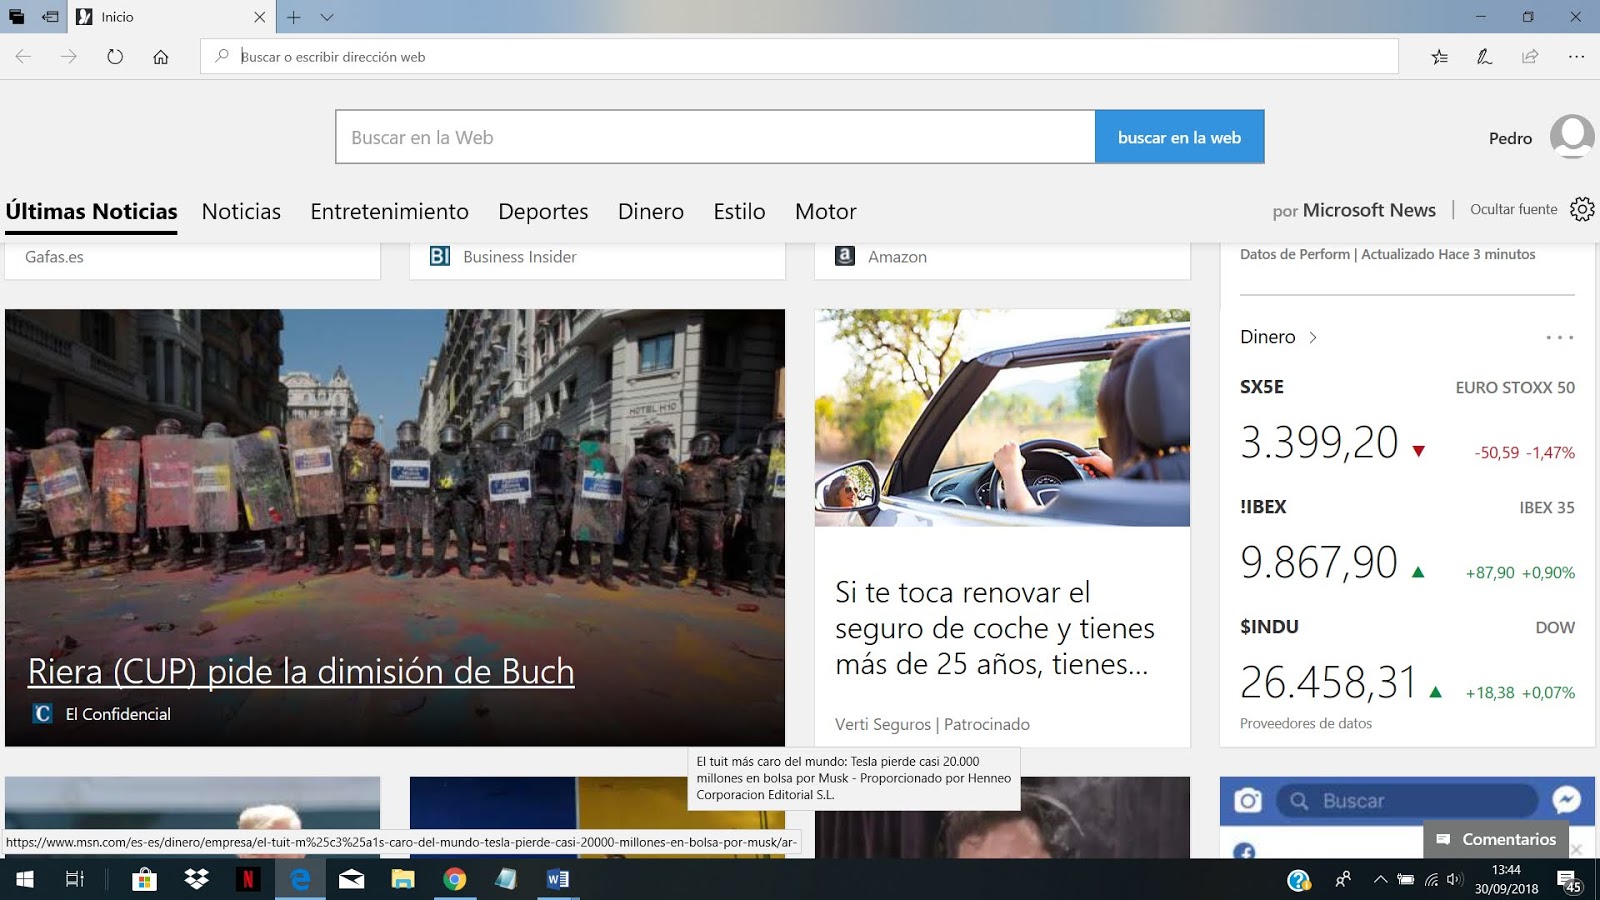Open the Motor section
The width and height of the screenshot is (1600, 900).
(826, 212)
